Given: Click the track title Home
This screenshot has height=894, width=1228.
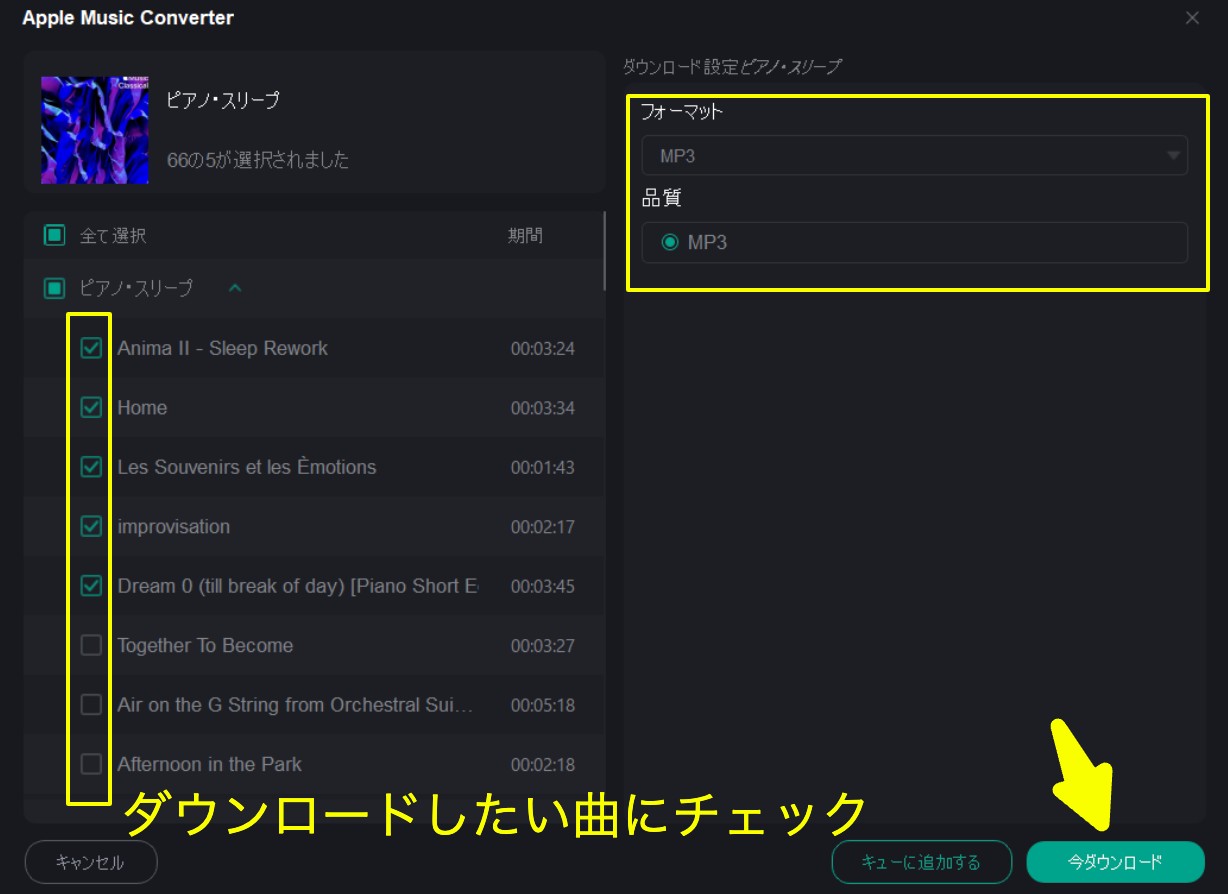Looking at the screenshot, I should click(142, 407).
